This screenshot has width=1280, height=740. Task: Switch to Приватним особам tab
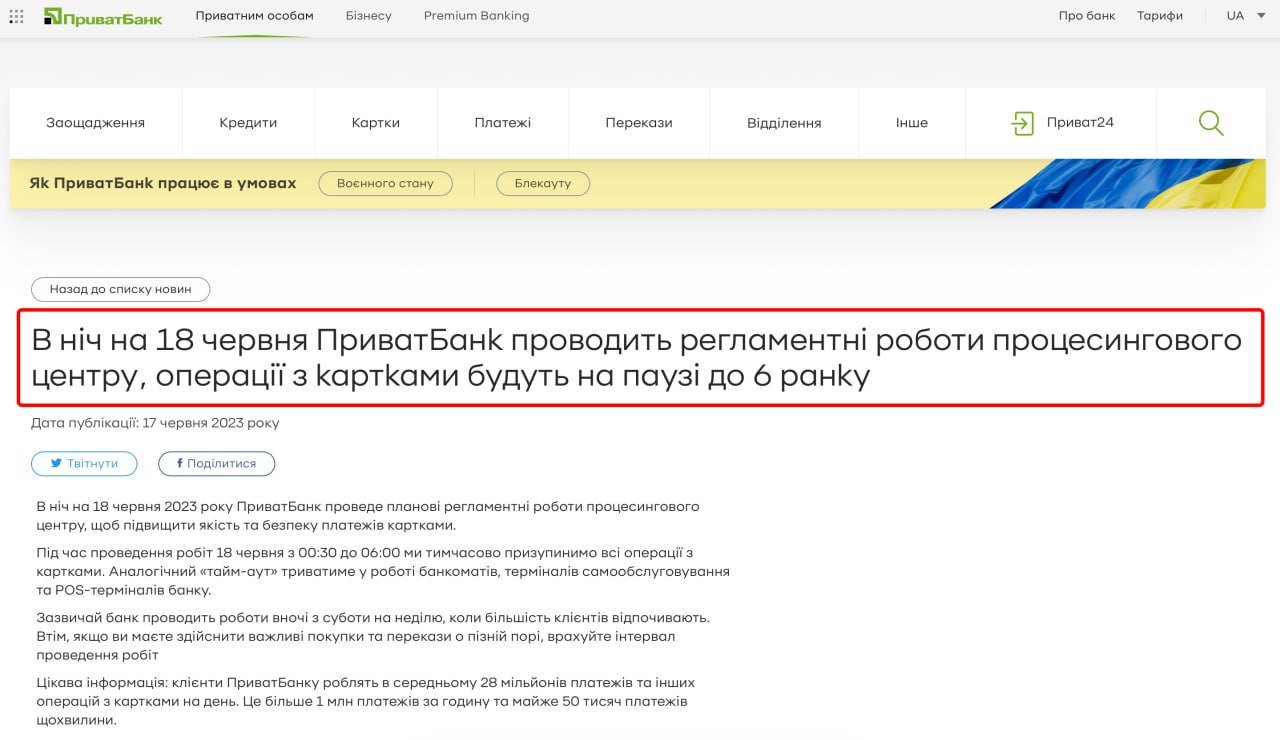point(254,16)
